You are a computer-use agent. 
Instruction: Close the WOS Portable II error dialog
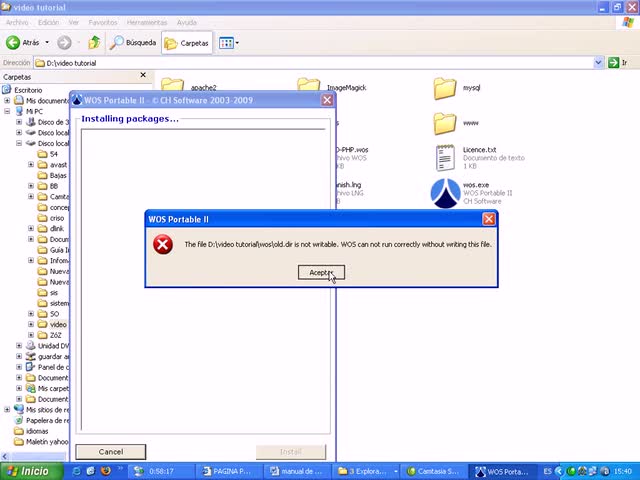tap(489, 219)
